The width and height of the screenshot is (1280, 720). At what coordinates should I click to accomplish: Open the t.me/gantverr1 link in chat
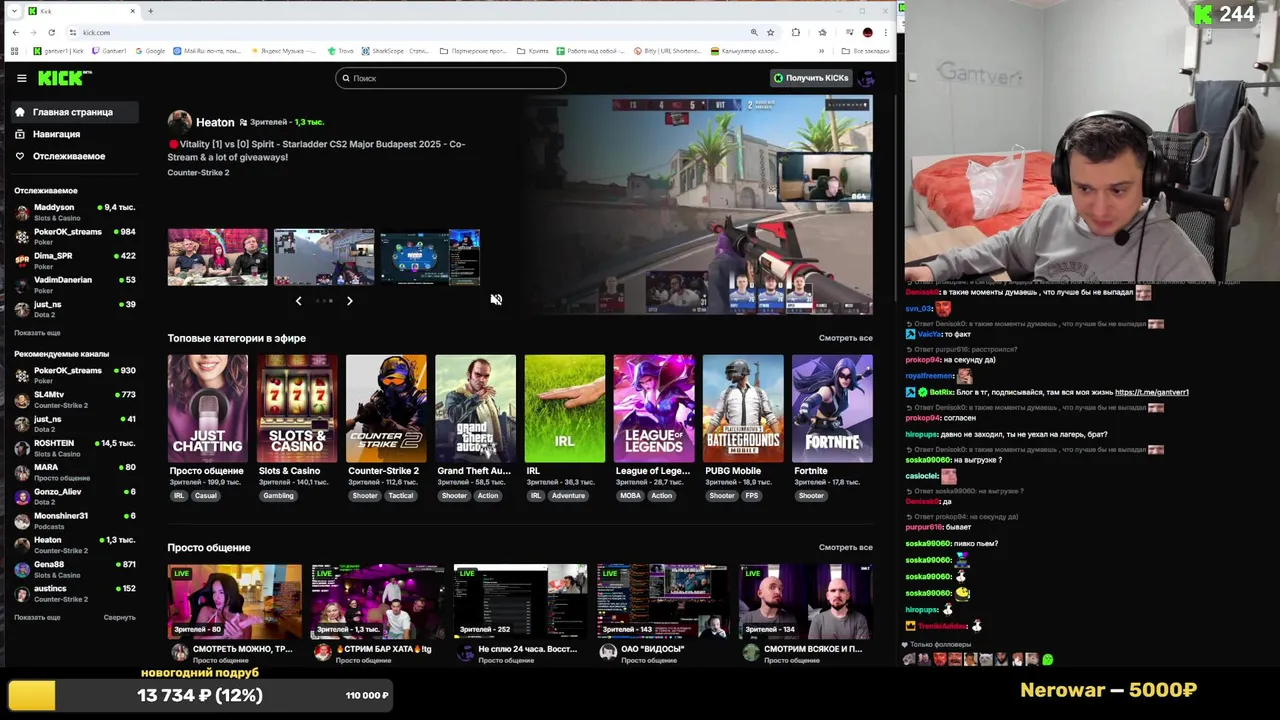point(1151,392)
